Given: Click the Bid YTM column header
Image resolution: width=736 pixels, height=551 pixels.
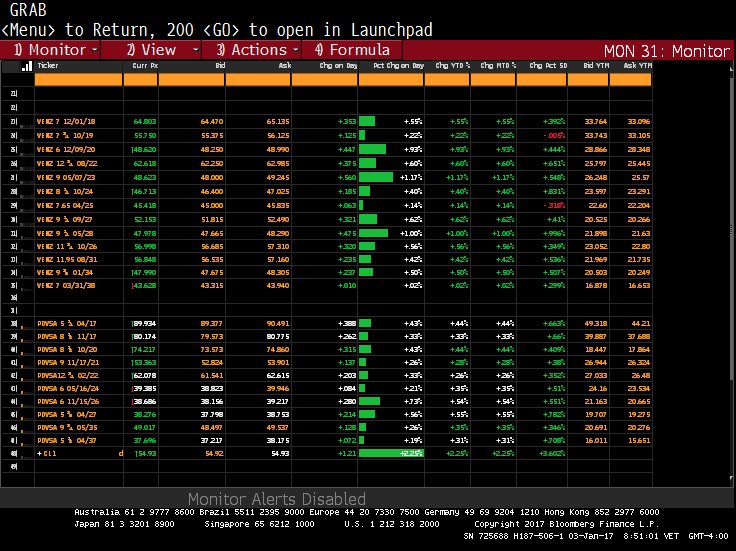Looking at the screenshot, I should click(596, 66).
